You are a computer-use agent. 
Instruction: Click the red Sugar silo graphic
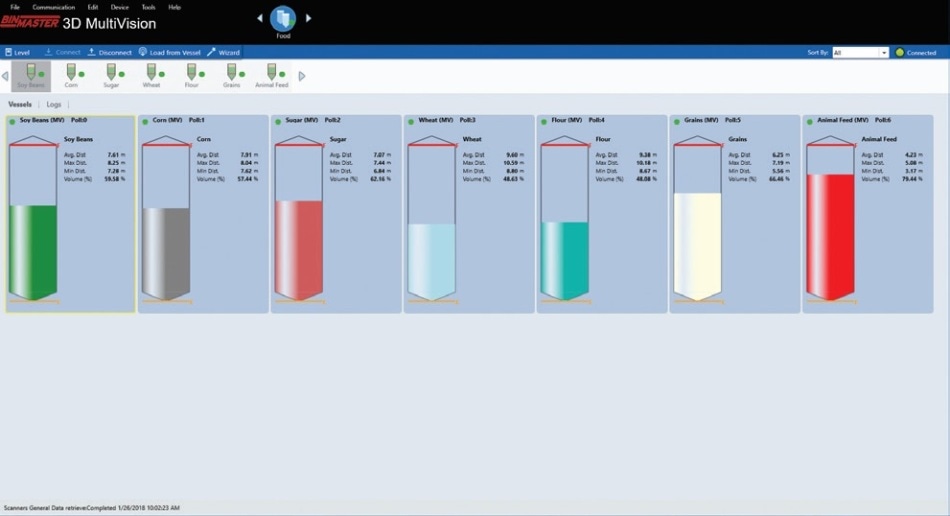(x=299, y=219)
